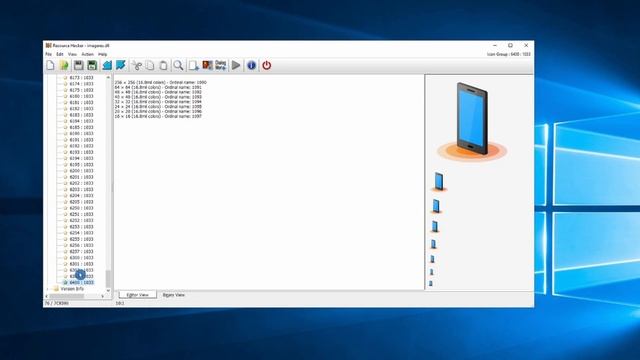Open the File menu
This screenshot has width=640, height=360.
click(x=49, y=54)
